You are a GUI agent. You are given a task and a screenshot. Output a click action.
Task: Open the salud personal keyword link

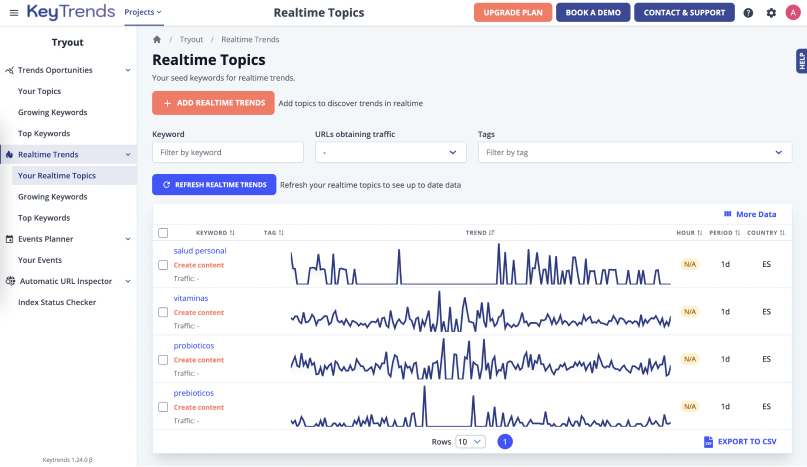pos(200,251)
